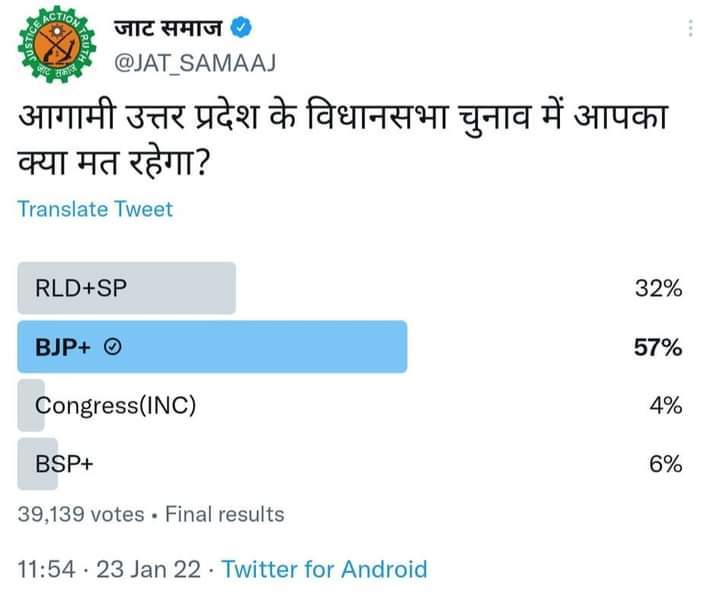Image resolution: width=720 pixels, height=597 pixels.
Task: Click the Hindi poll question text
Action: [x=343, y=140]
